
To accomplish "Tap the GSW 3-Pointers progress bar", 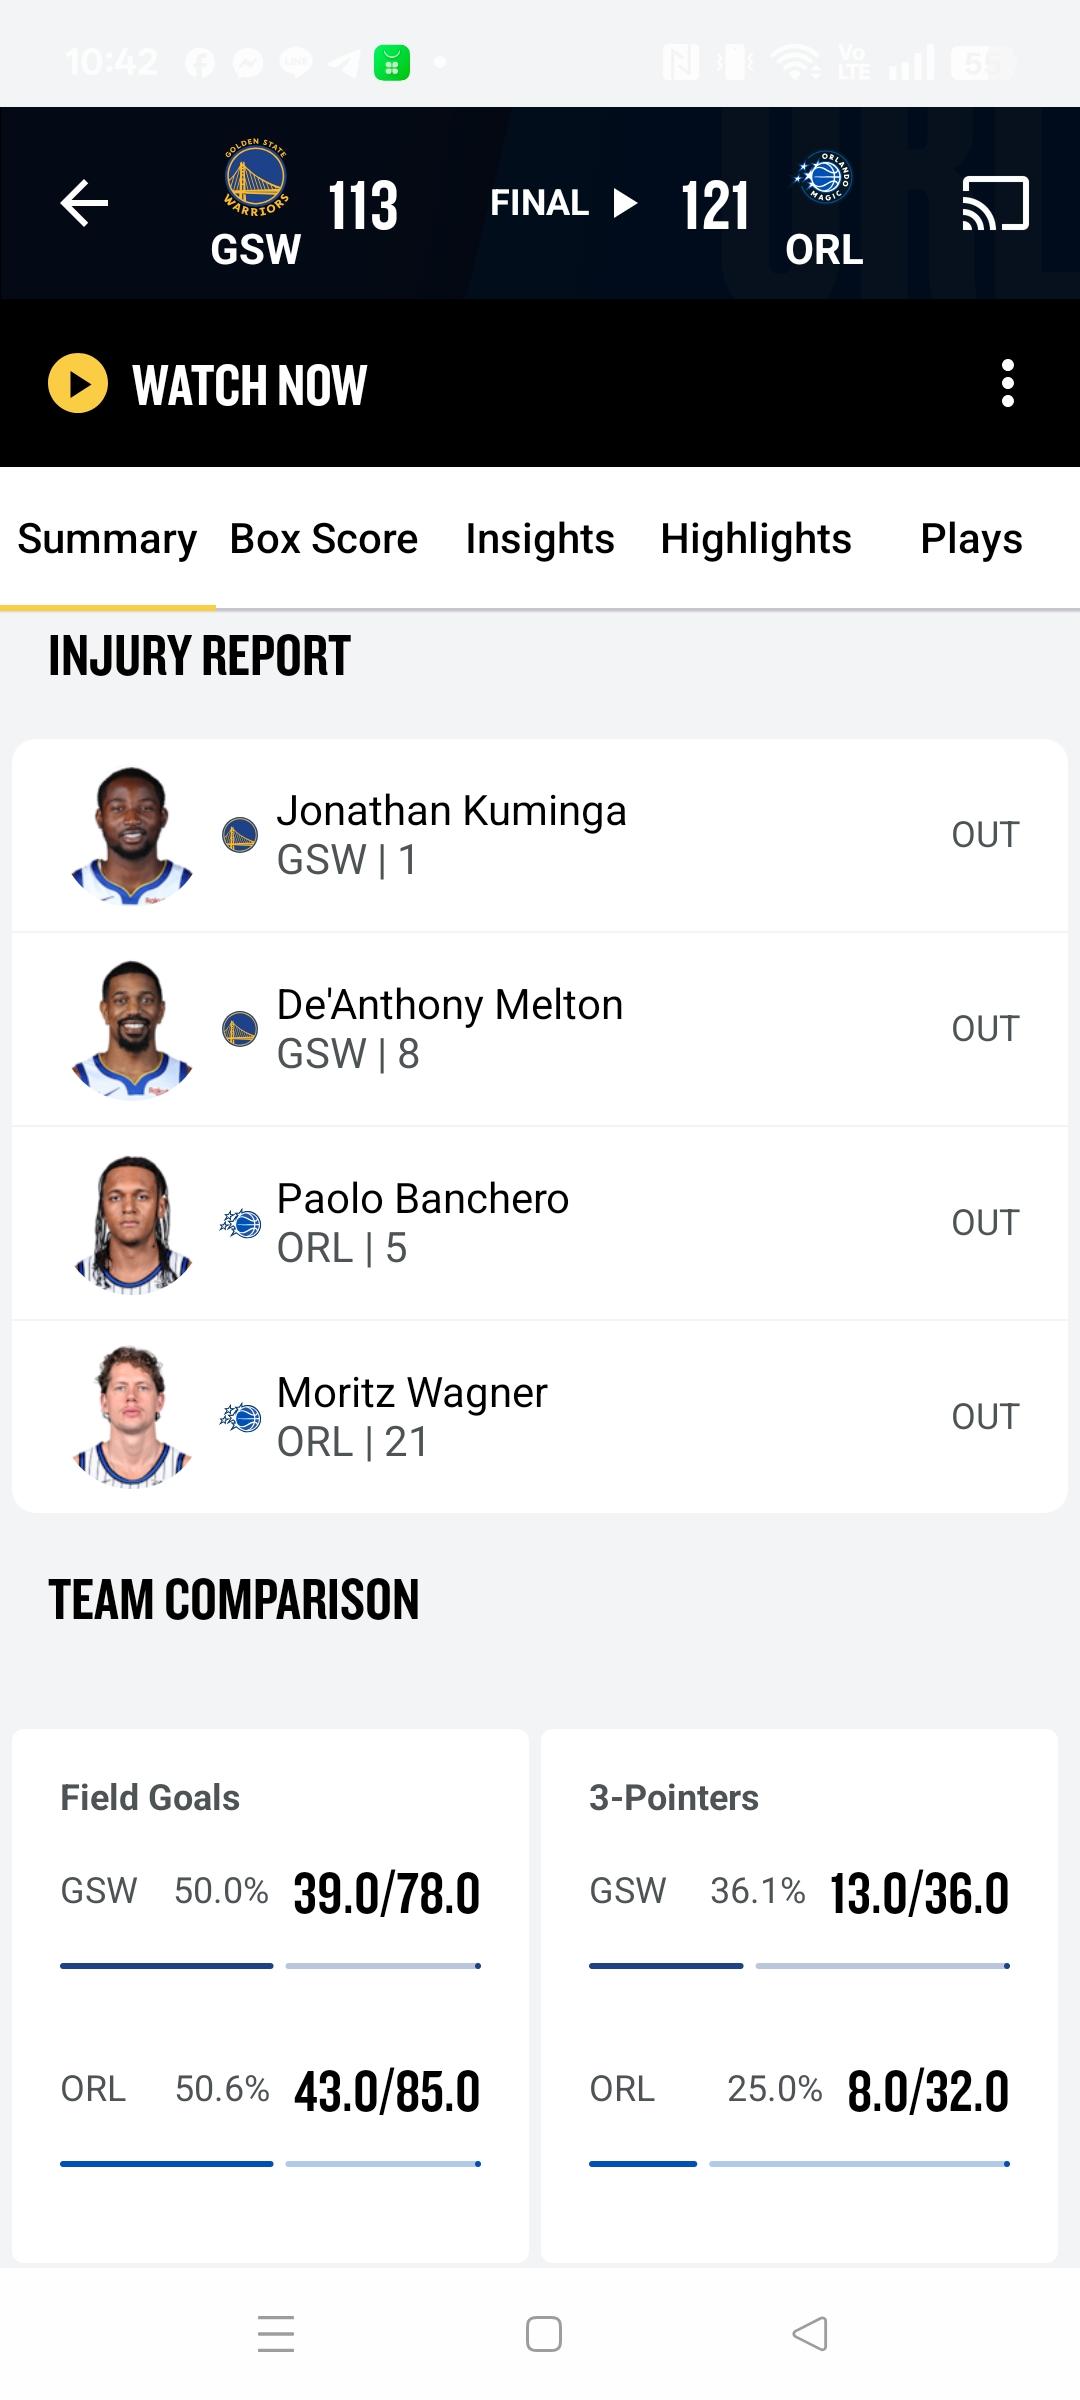I will (x=798, y=1966).
